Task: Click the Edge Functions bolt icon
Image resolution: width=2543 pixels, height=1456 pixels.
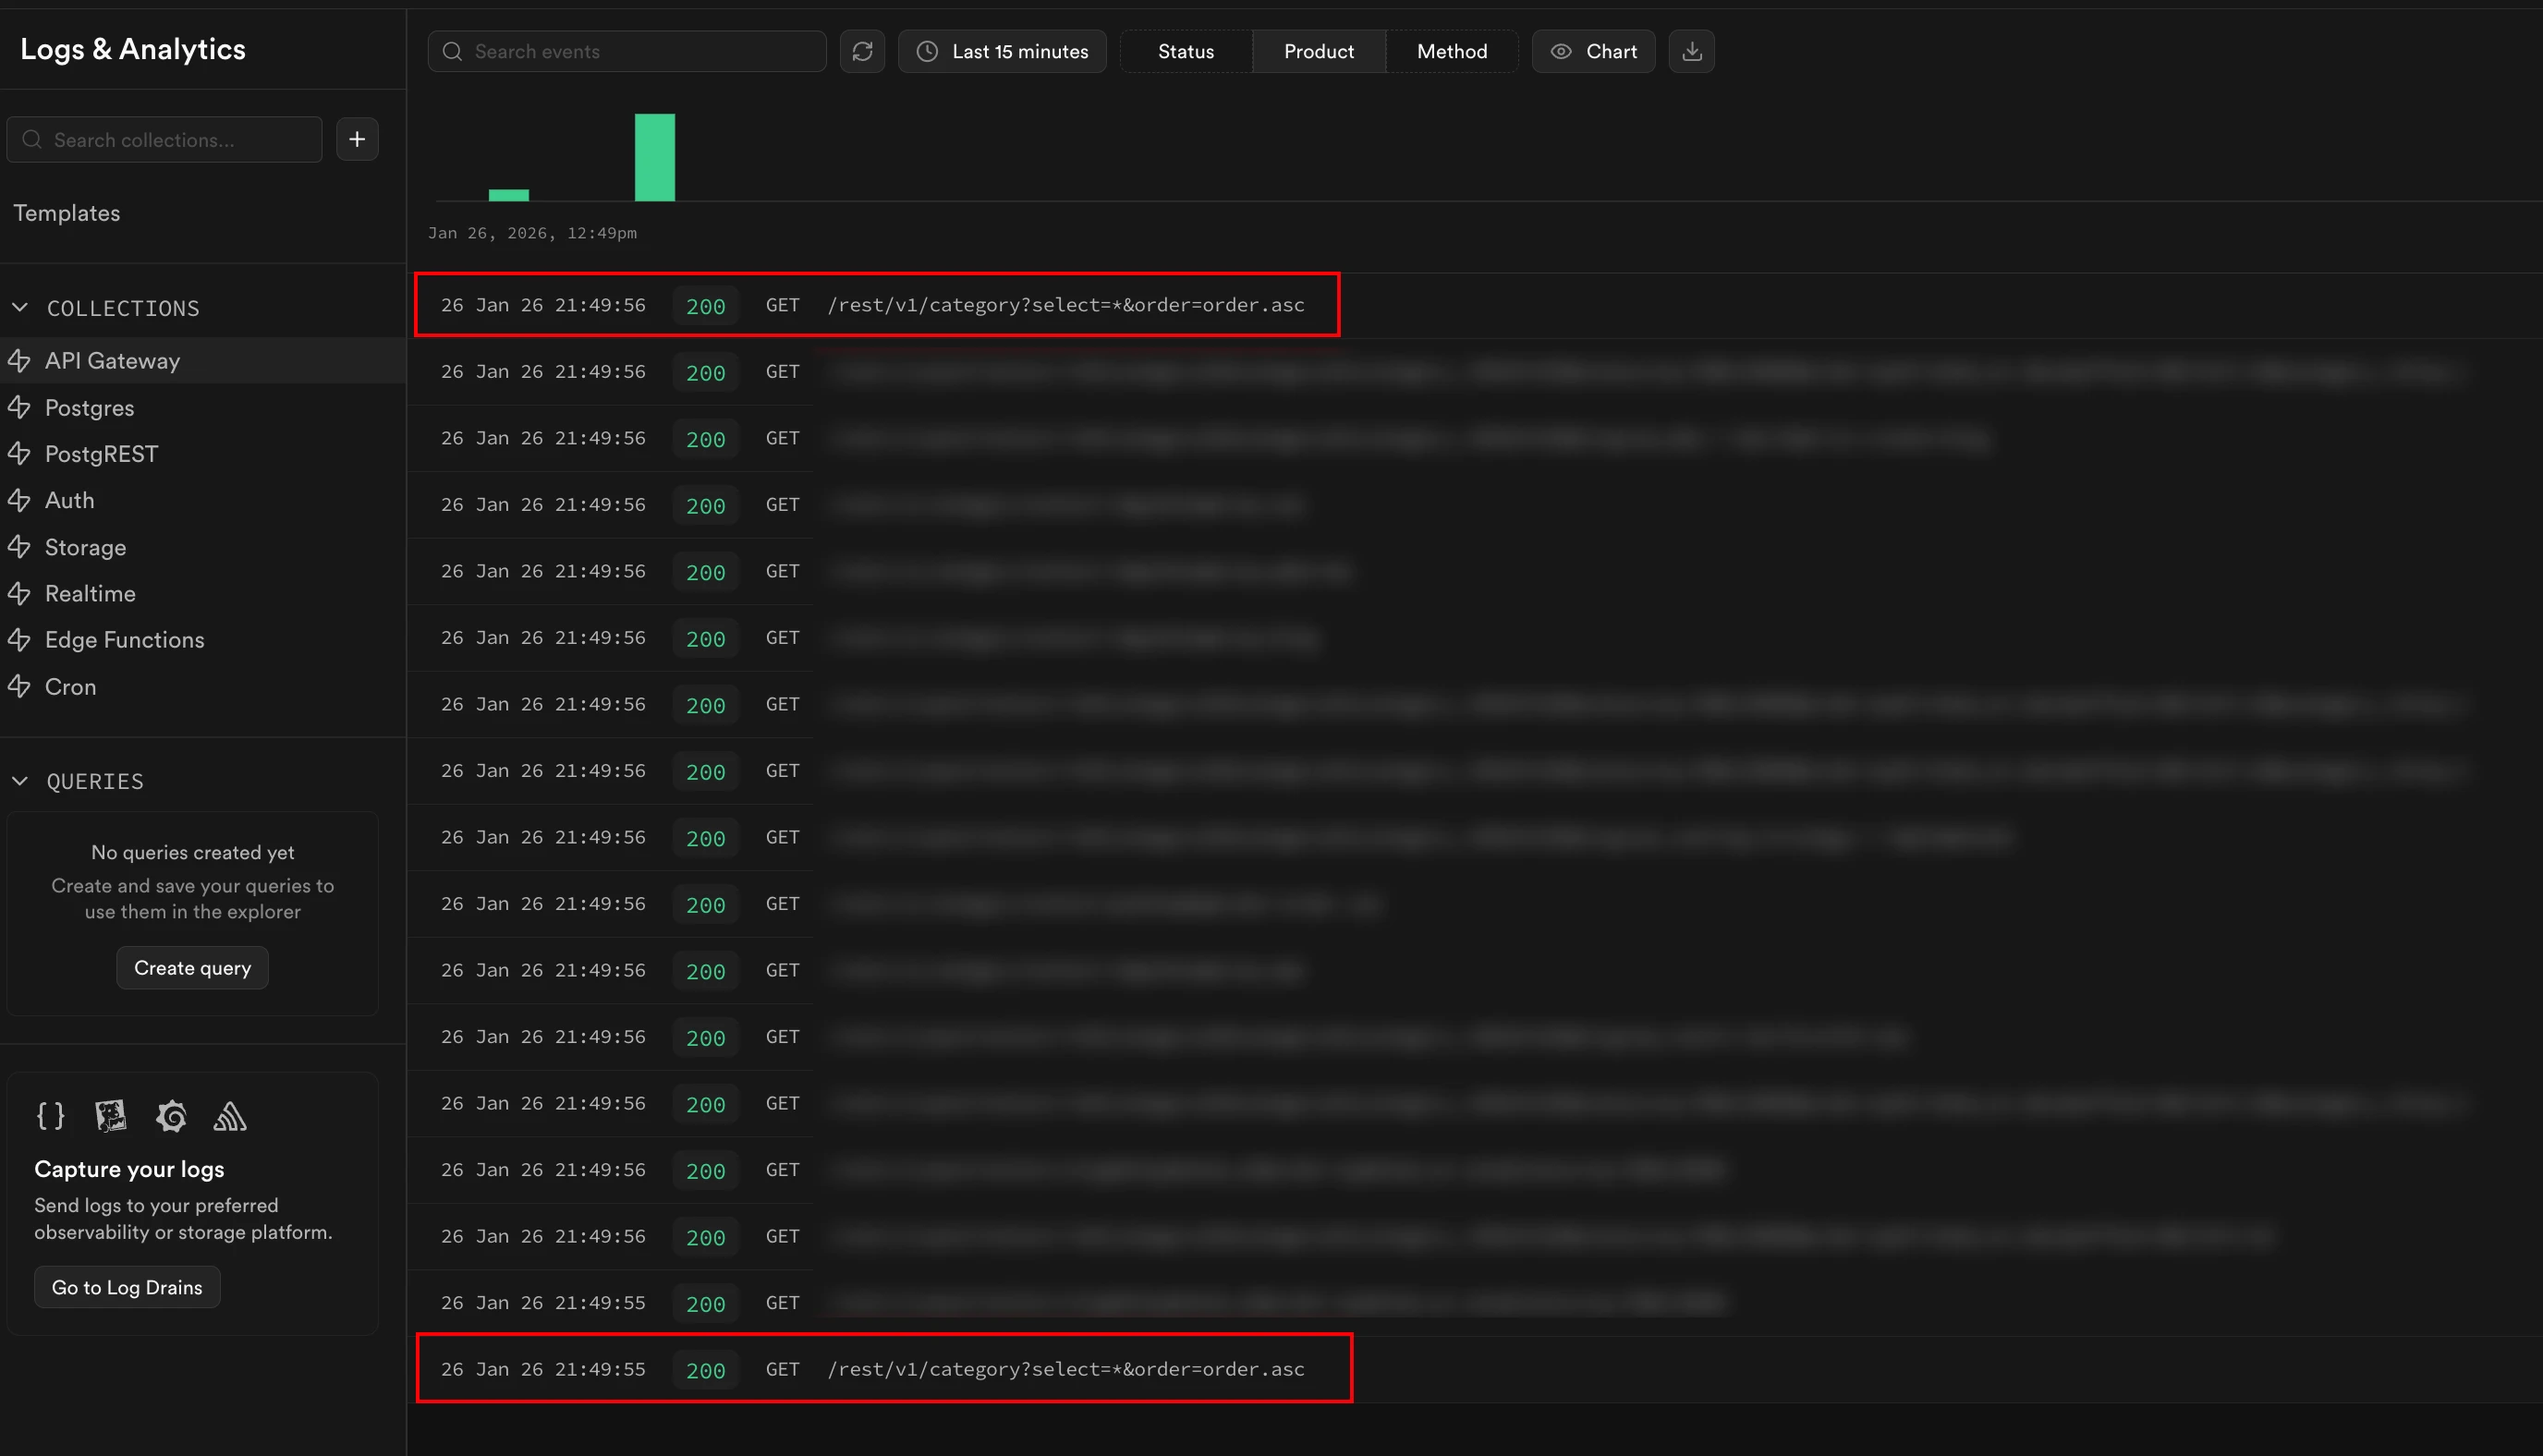Action: (x=19, y=639)
